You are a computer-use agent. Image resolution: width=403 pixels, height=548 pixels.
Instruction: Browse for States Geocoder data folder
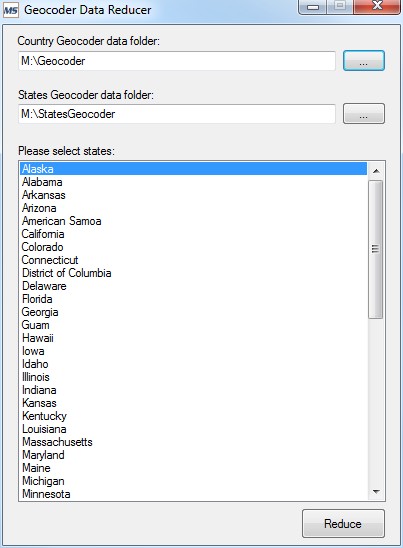[x=364, y=114]
